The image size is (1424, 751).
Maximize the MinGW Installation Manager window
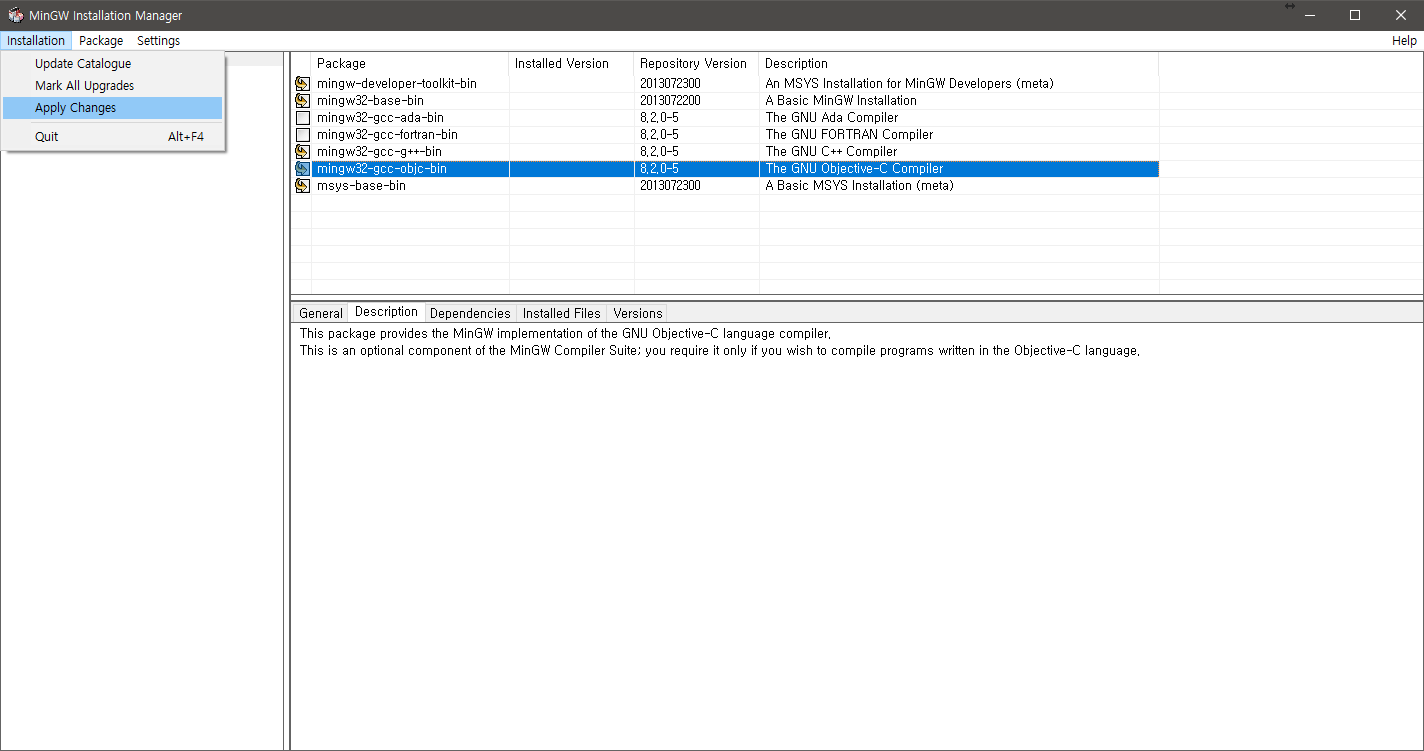(x=1355, y=15)
